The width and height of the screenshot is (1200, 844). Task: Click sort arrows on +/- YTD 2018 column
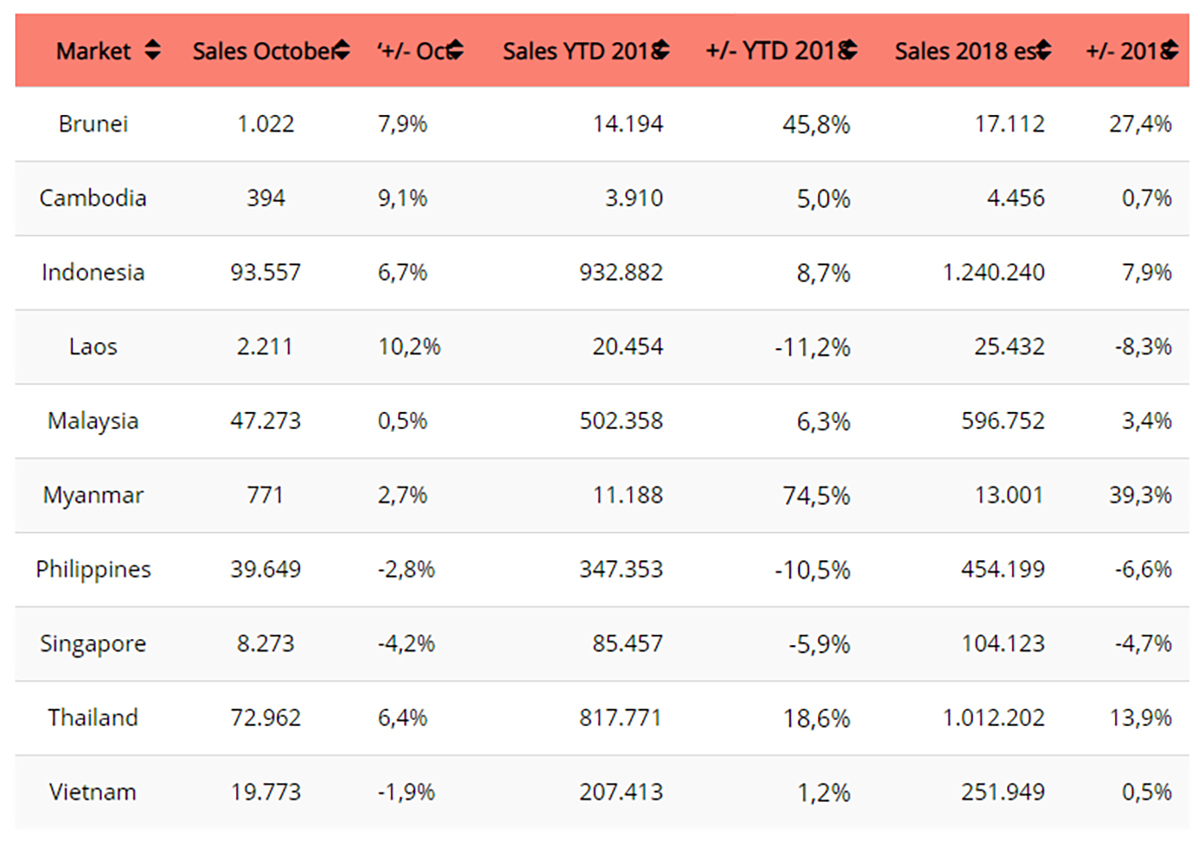click(x=850, y=51)
